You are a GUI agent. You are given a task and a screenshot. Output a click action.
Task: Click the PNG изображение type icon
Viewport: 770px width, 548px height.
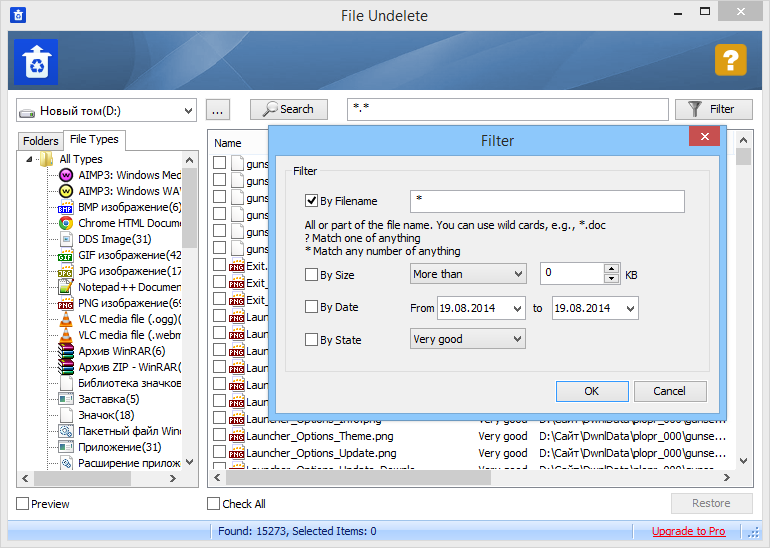point(66,303)
